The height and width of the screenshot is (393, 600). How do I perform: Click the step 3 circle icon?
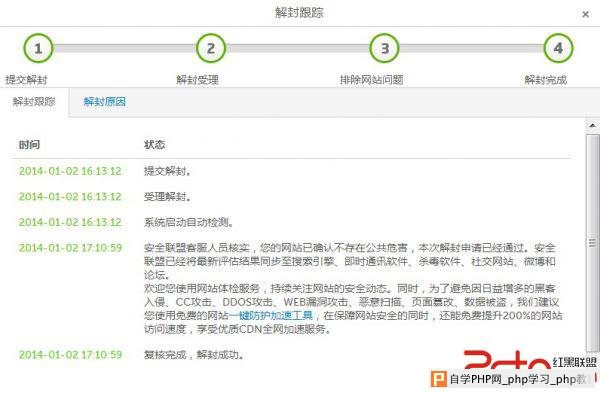(x=385, y=48)
